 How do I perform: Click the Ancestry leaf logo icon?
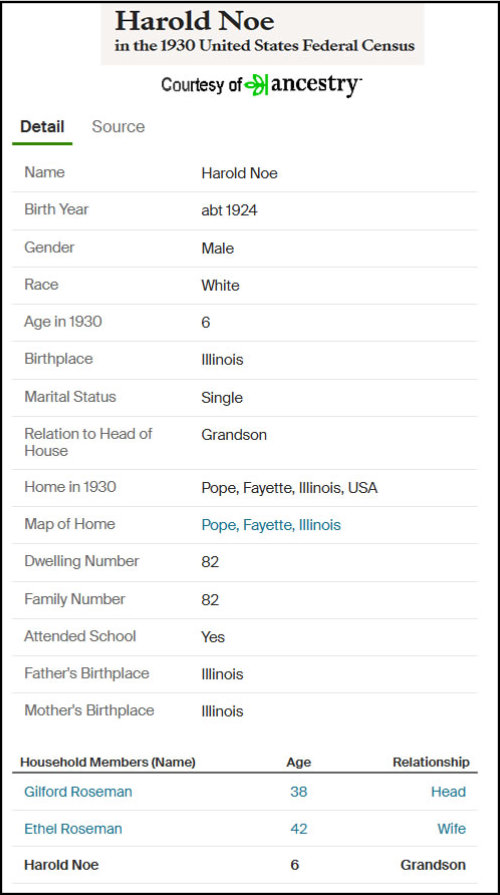[x=256, y=85]
